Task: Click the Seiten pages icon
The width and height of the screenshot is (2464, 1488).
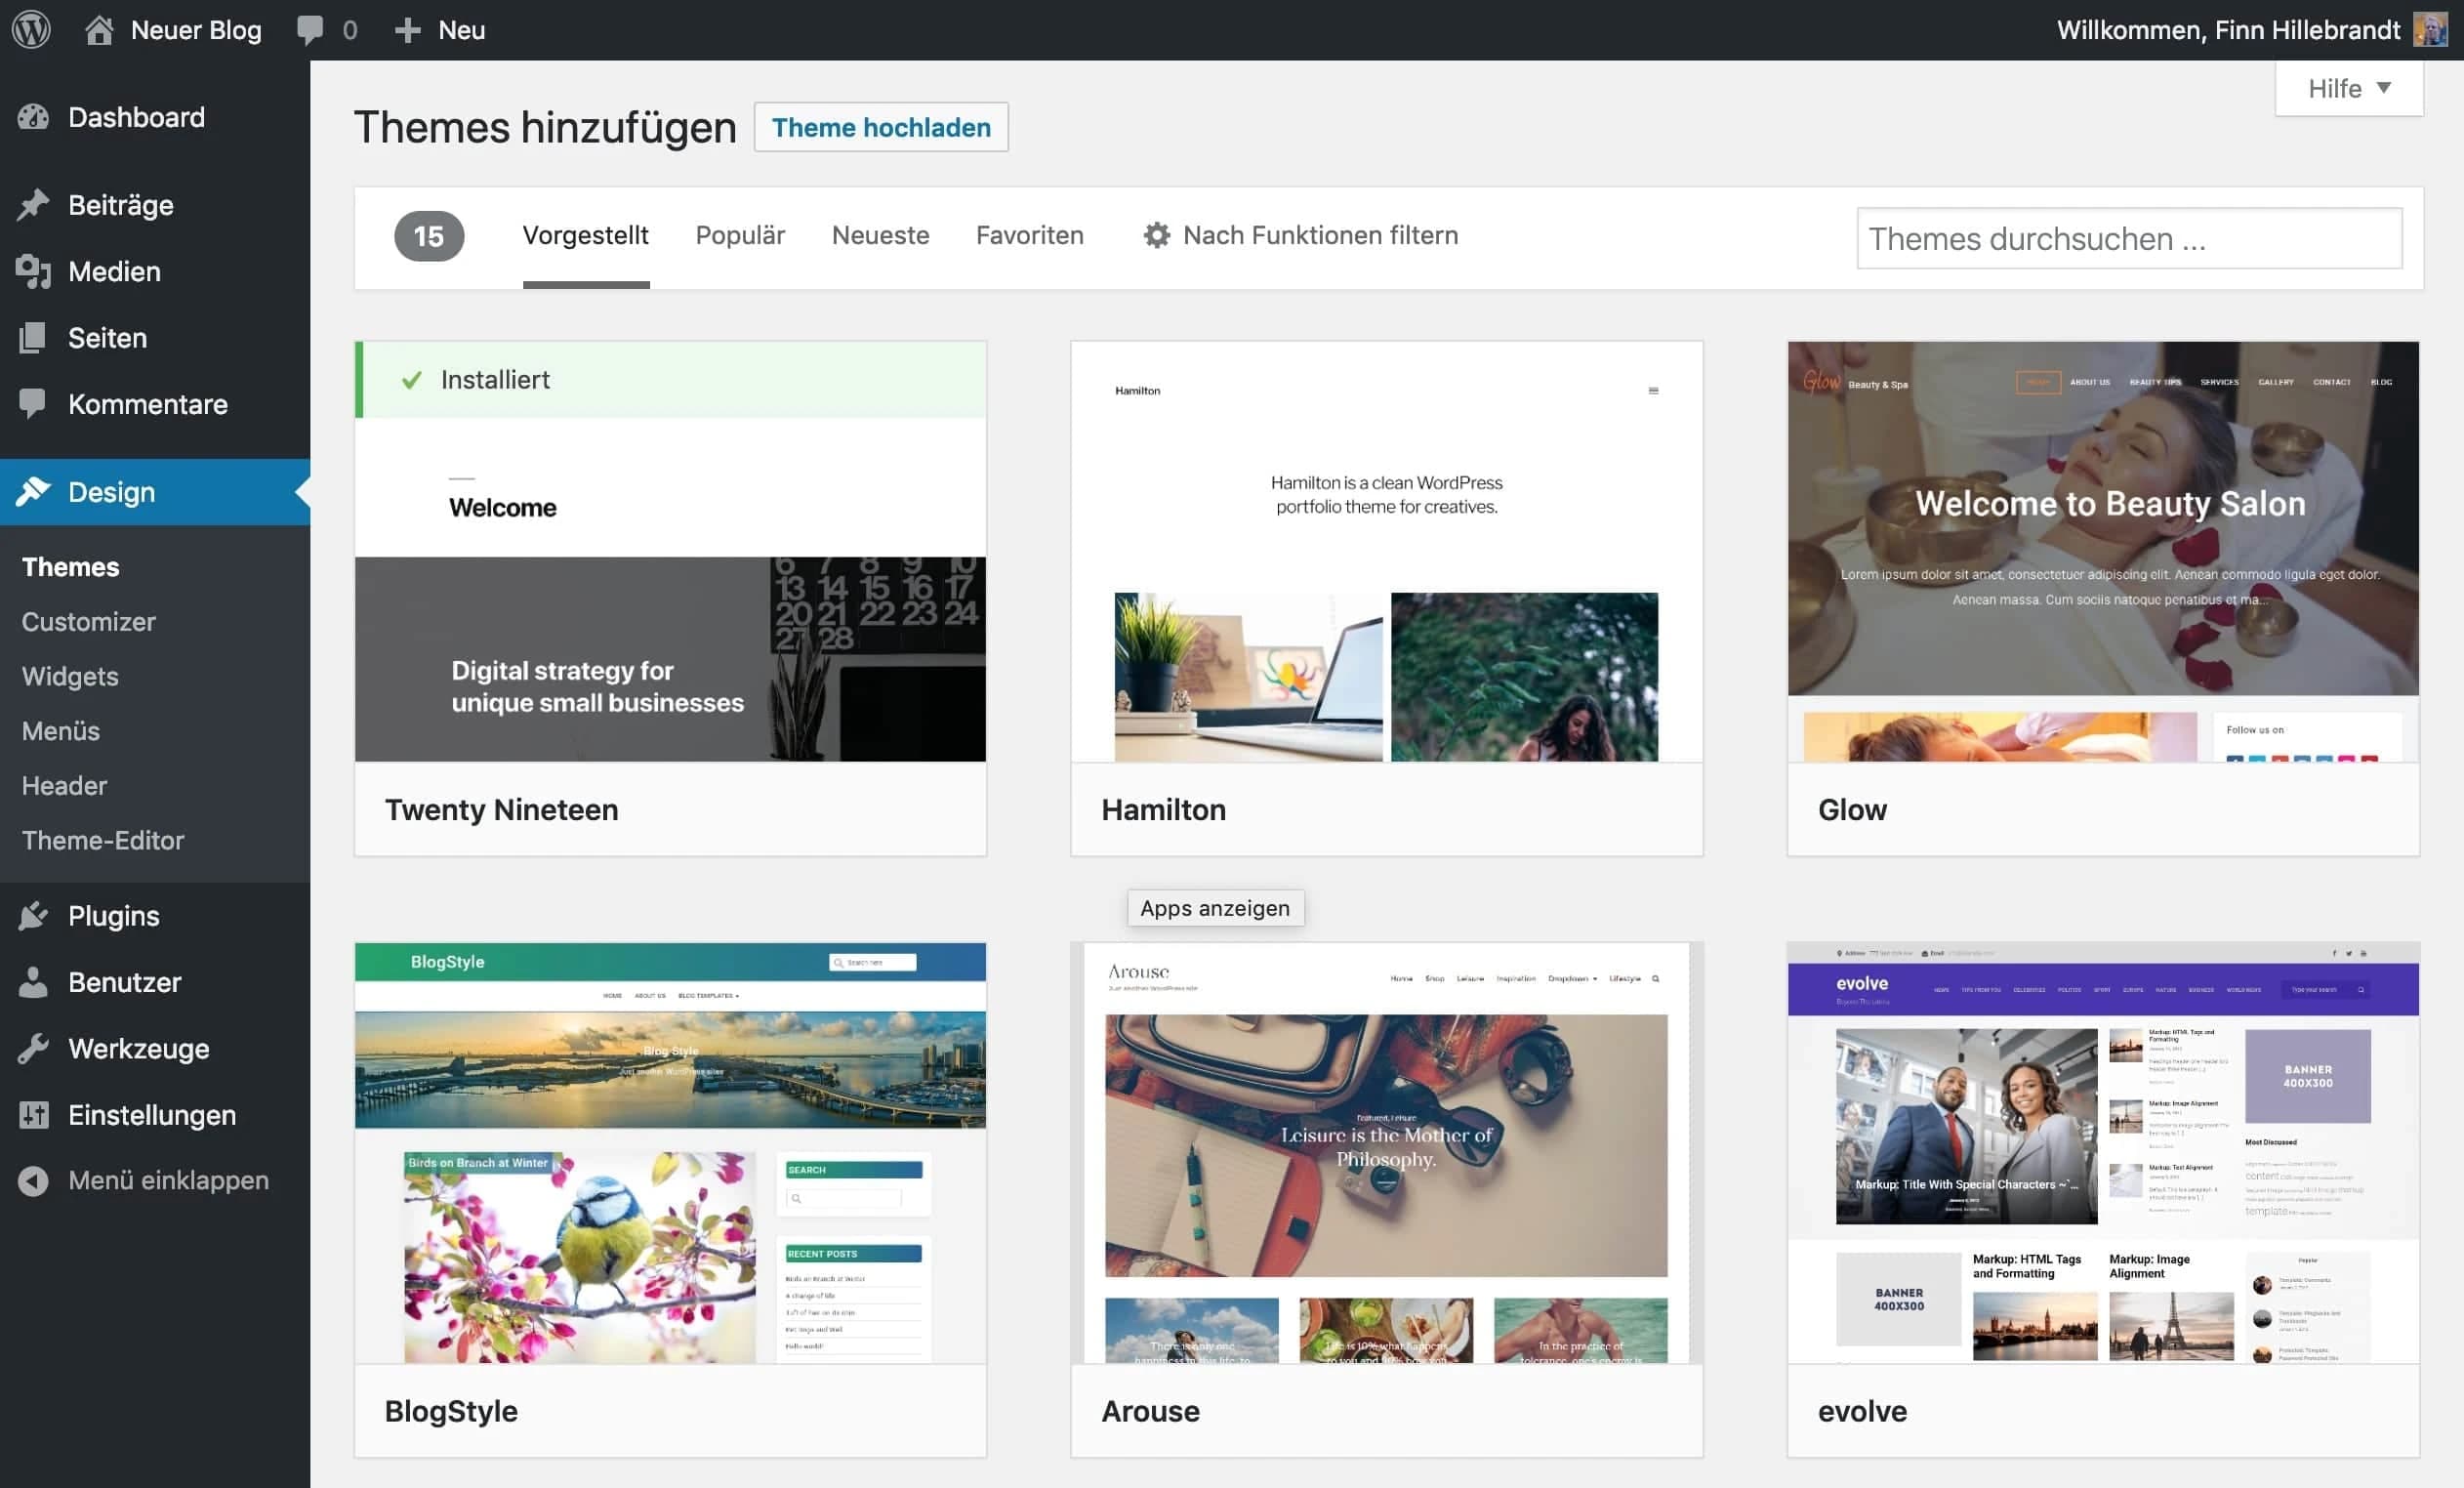Action: click(33, 337)
